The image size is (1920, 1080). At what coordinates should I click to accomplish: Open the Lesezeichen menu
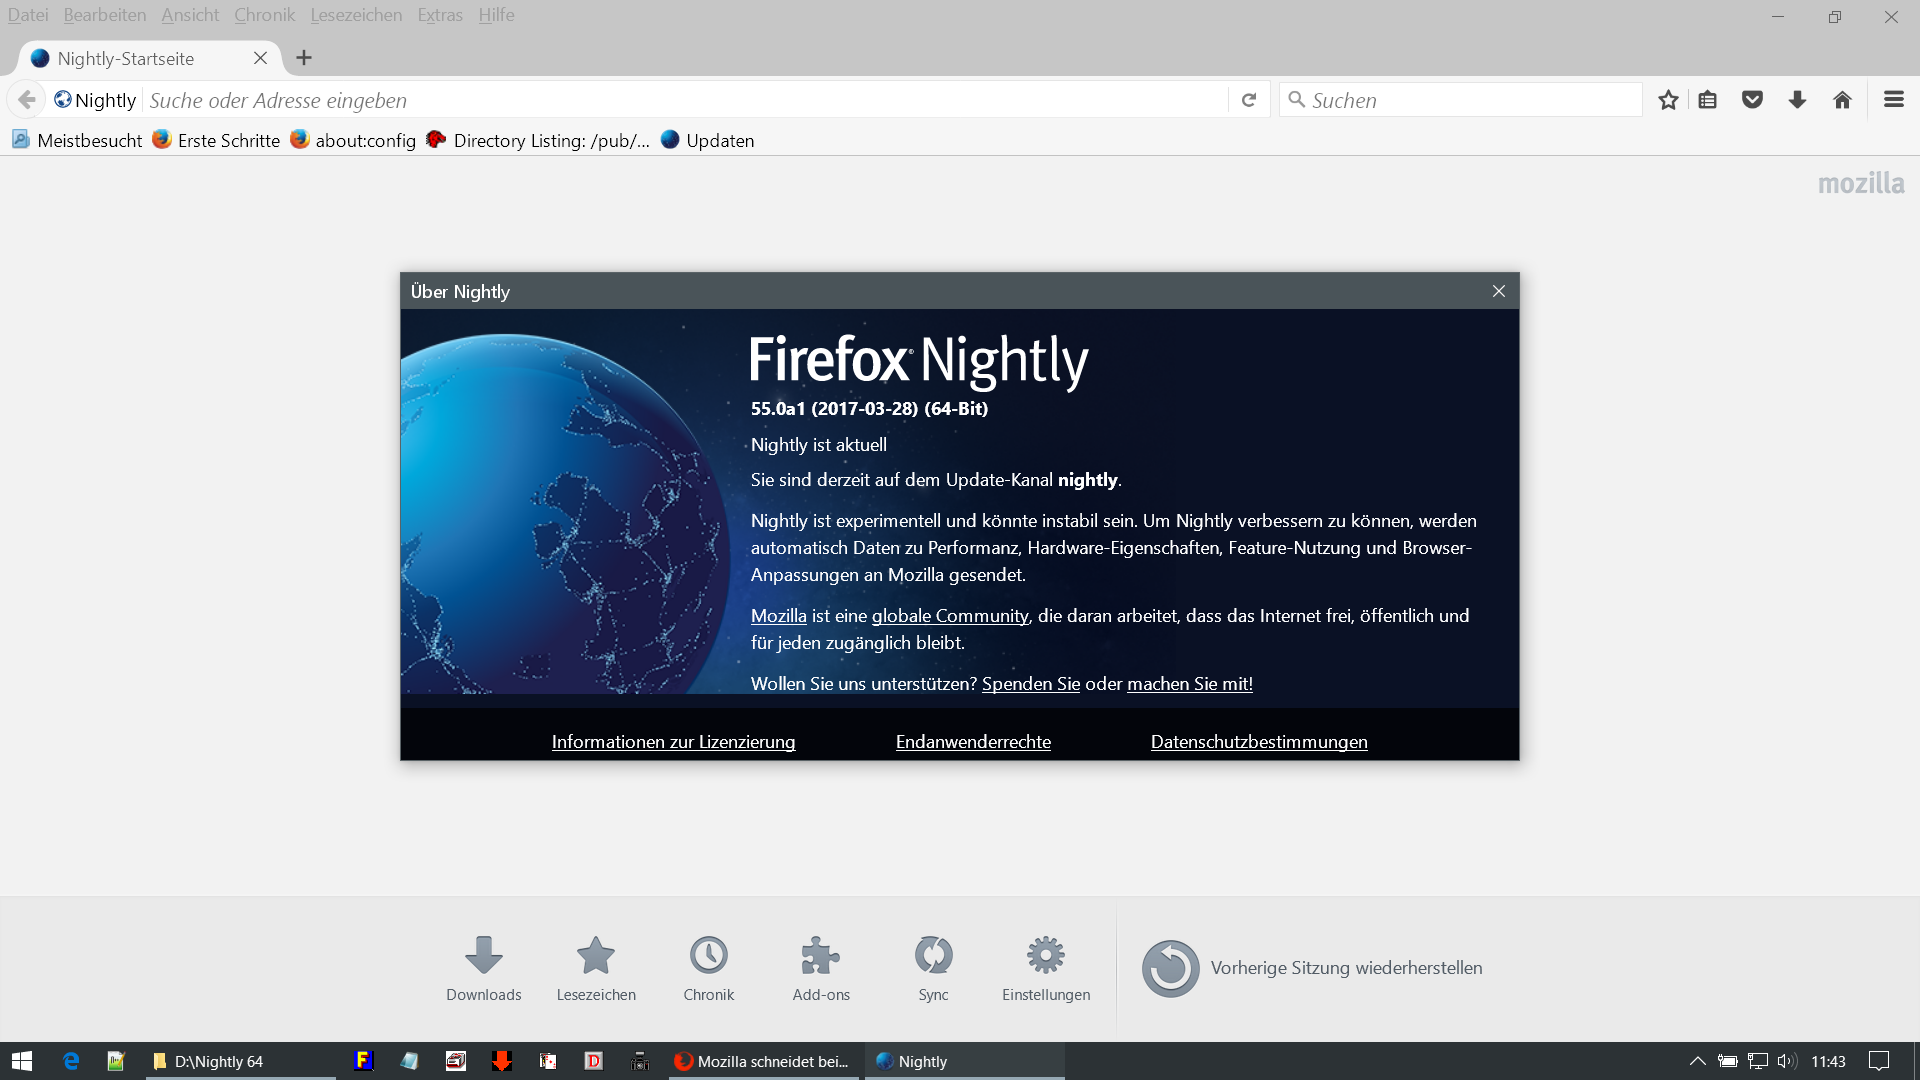[356, 15]
